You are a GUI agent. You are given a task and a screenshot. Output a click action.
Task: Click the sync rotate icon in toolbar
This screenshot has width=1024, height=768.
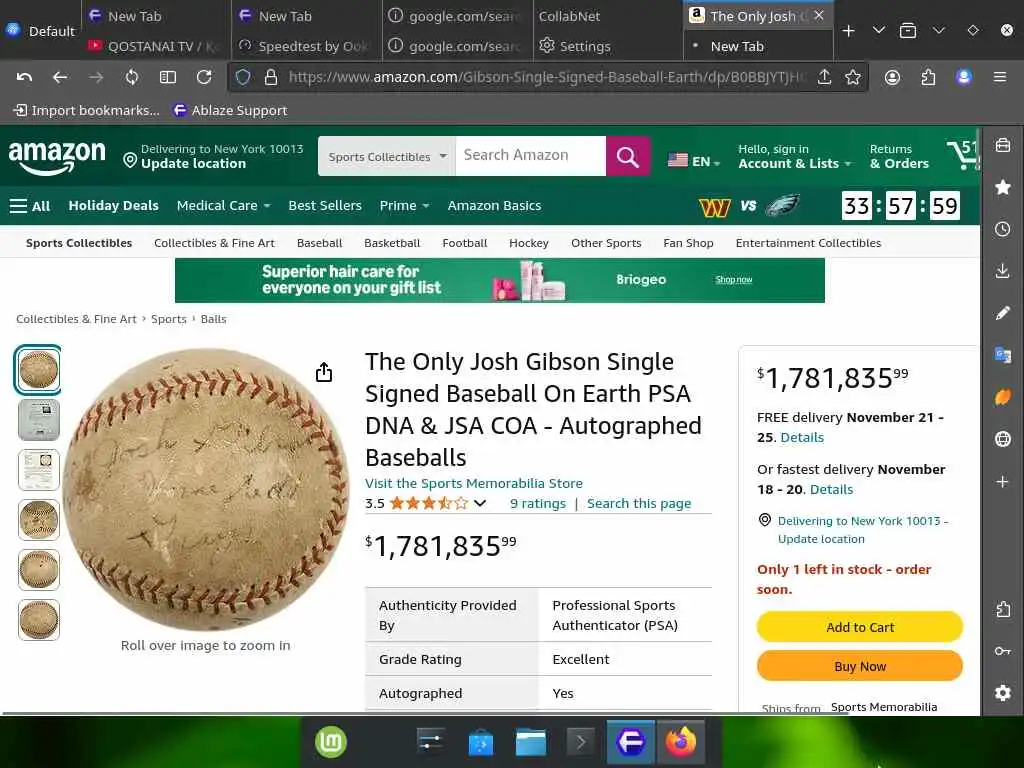click(132, 77)
